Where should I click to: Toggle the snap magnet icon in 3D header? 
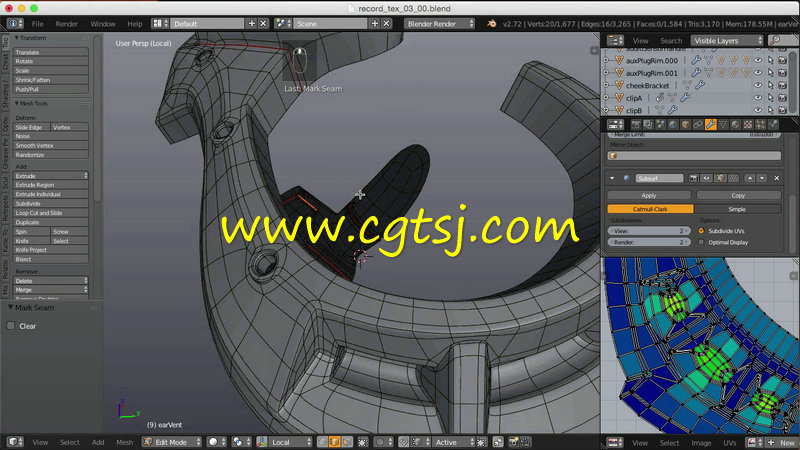(x=403, y=442)
